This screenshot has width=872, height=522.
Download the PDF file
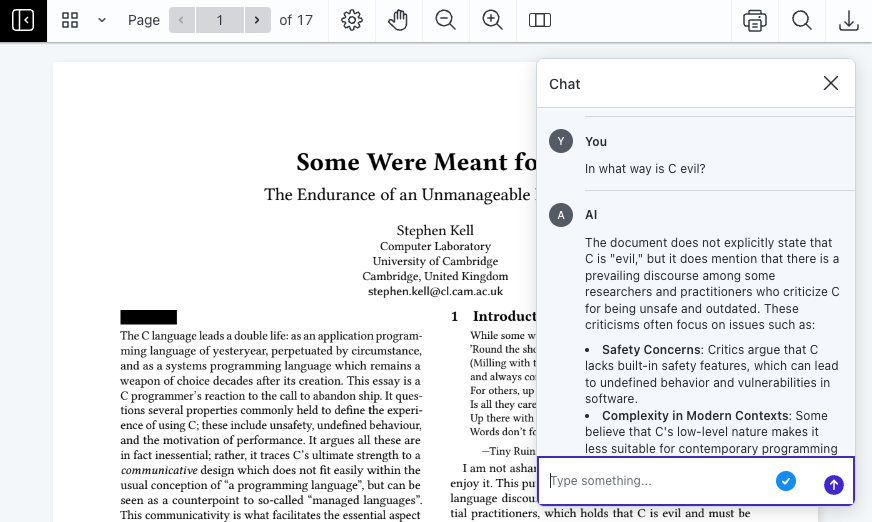pyautogui.click(x=849, y=21)
